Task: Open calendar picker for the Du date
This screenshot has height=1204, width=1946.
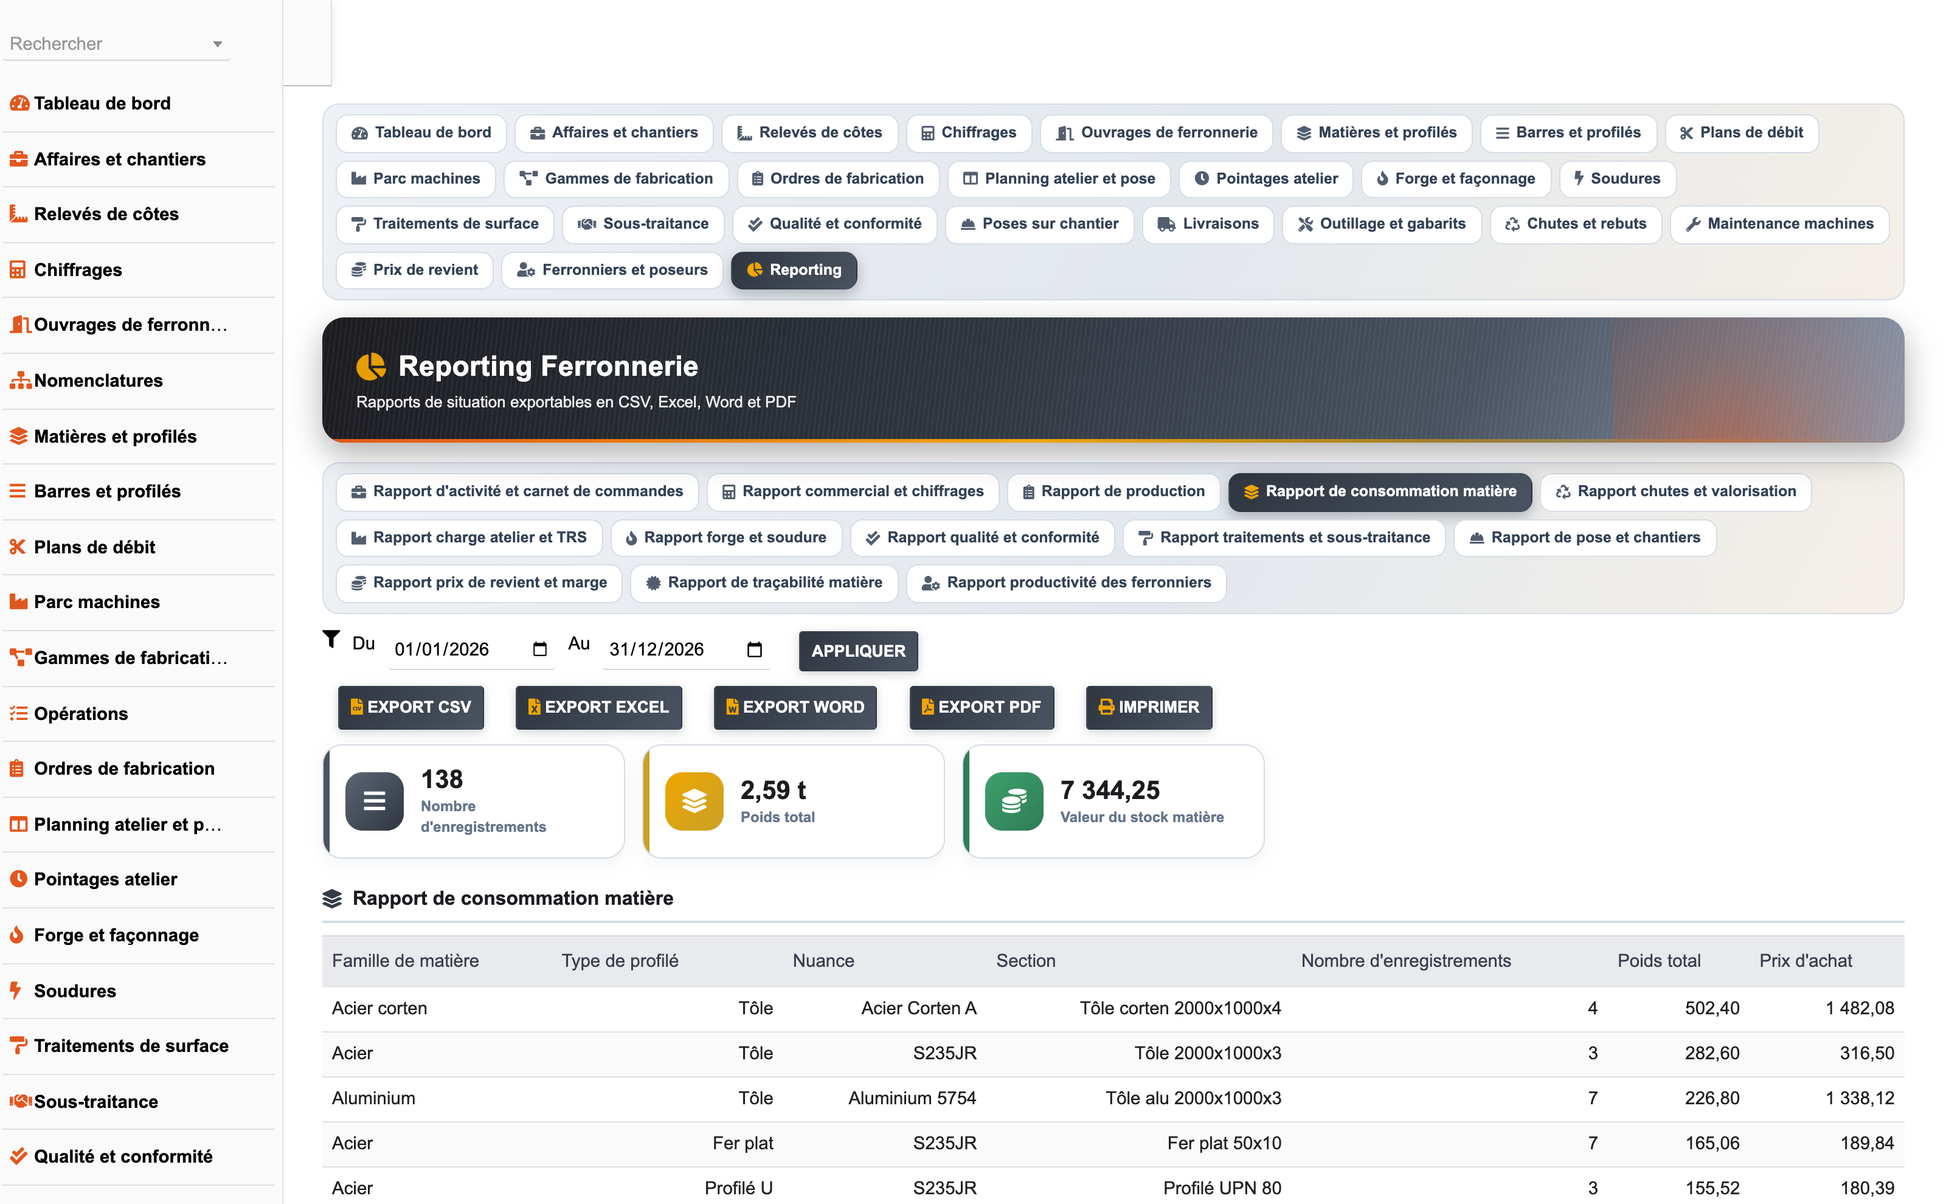Action: [x=540, y=650]
